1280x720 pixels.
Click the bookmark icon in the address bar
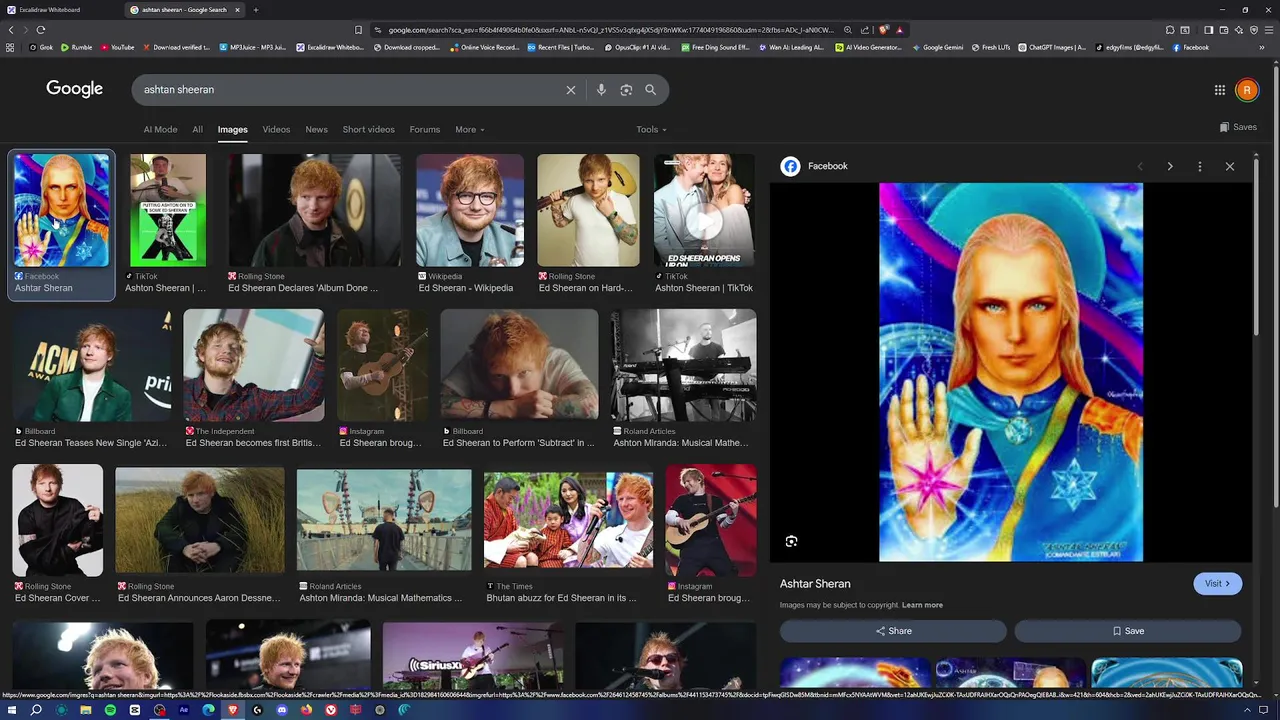[x=359, y=30]
